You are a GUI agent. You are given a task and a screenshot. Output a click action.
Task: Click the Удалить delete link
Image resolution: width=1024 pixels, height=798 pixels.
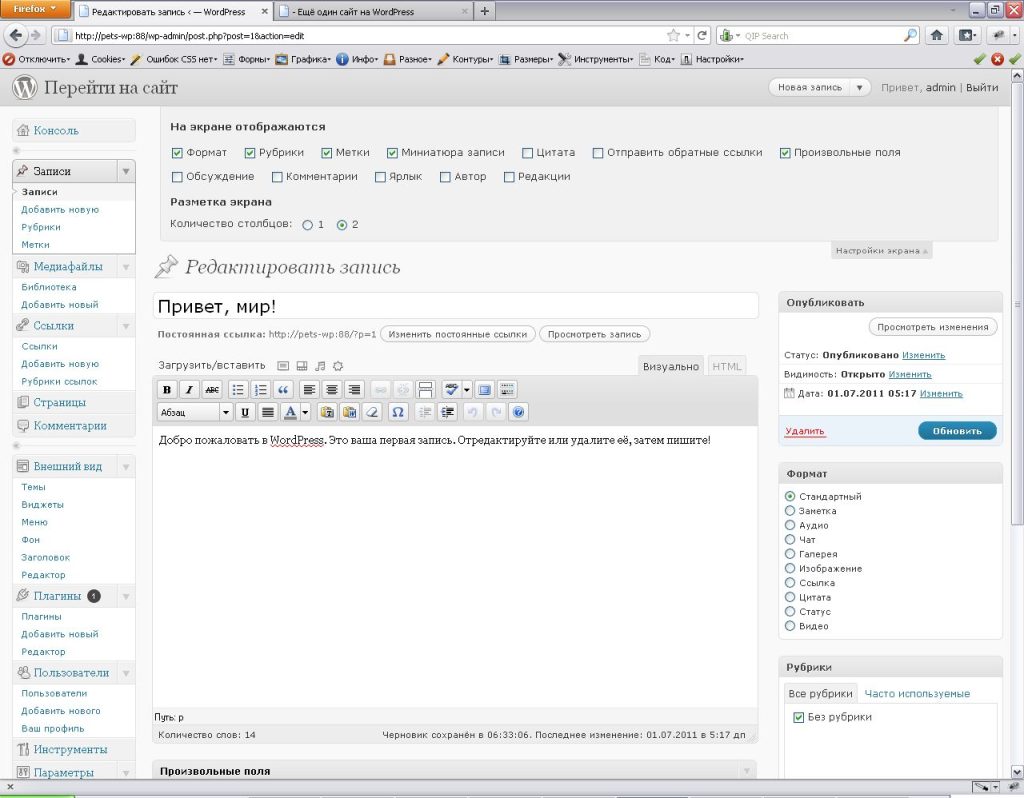point(805,431)
